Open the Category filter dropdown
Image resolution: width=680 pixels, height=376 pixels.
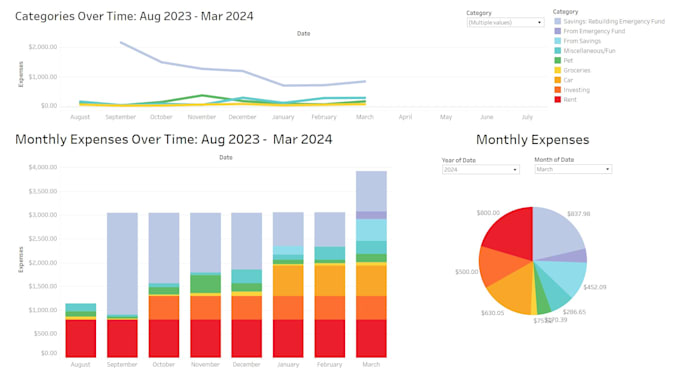505,22
